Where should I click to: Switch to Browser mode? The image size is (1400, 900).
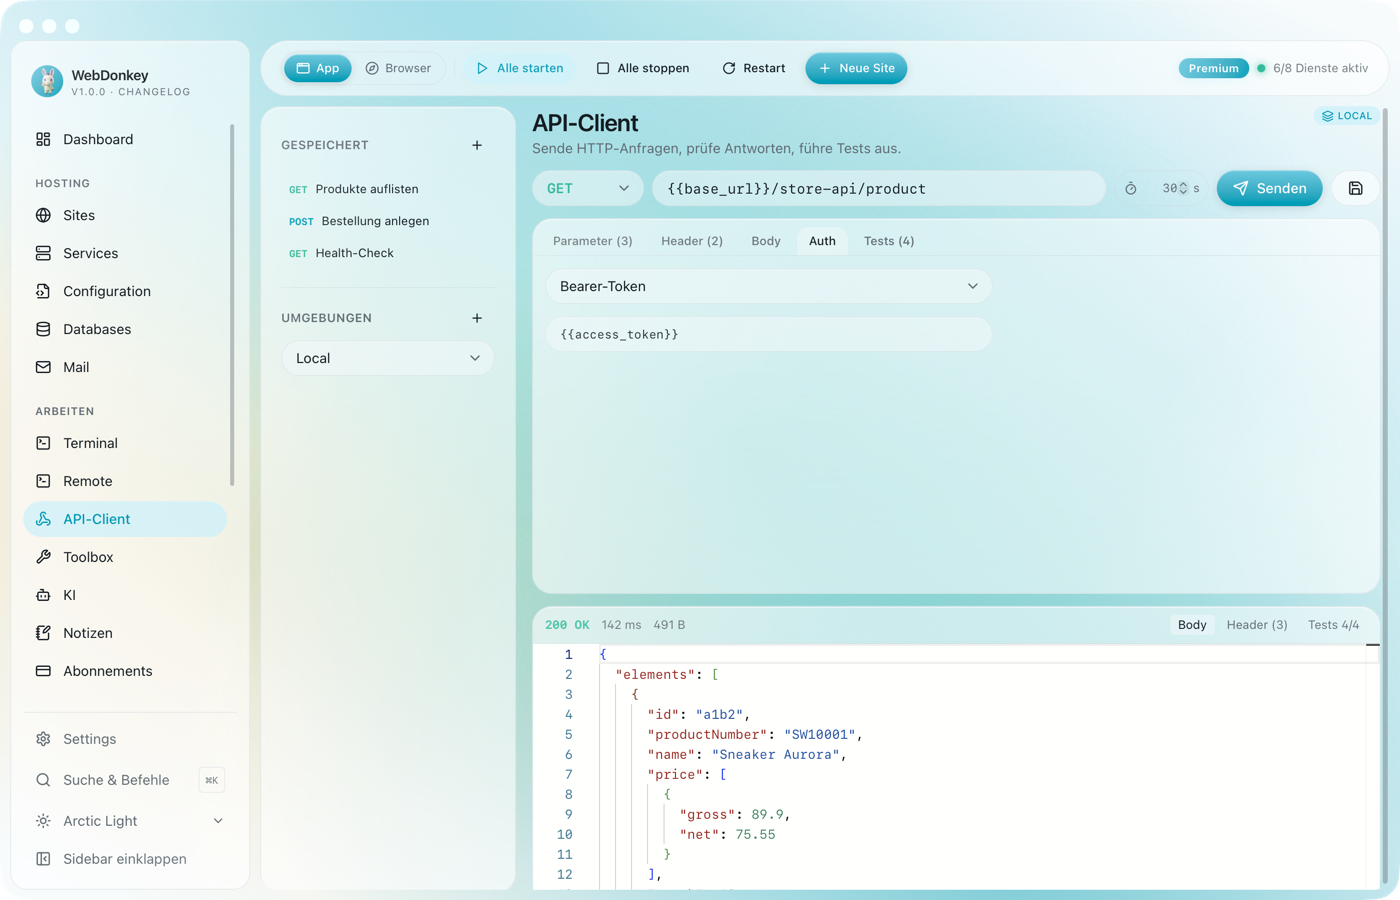(x=398, y=68)
